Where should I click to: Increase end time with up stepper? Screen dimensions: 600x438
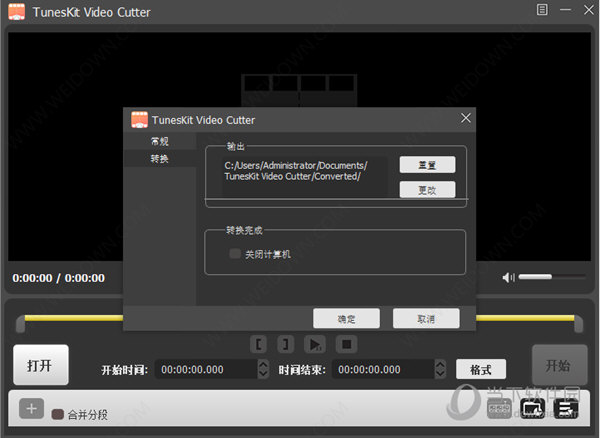(440, 365)
